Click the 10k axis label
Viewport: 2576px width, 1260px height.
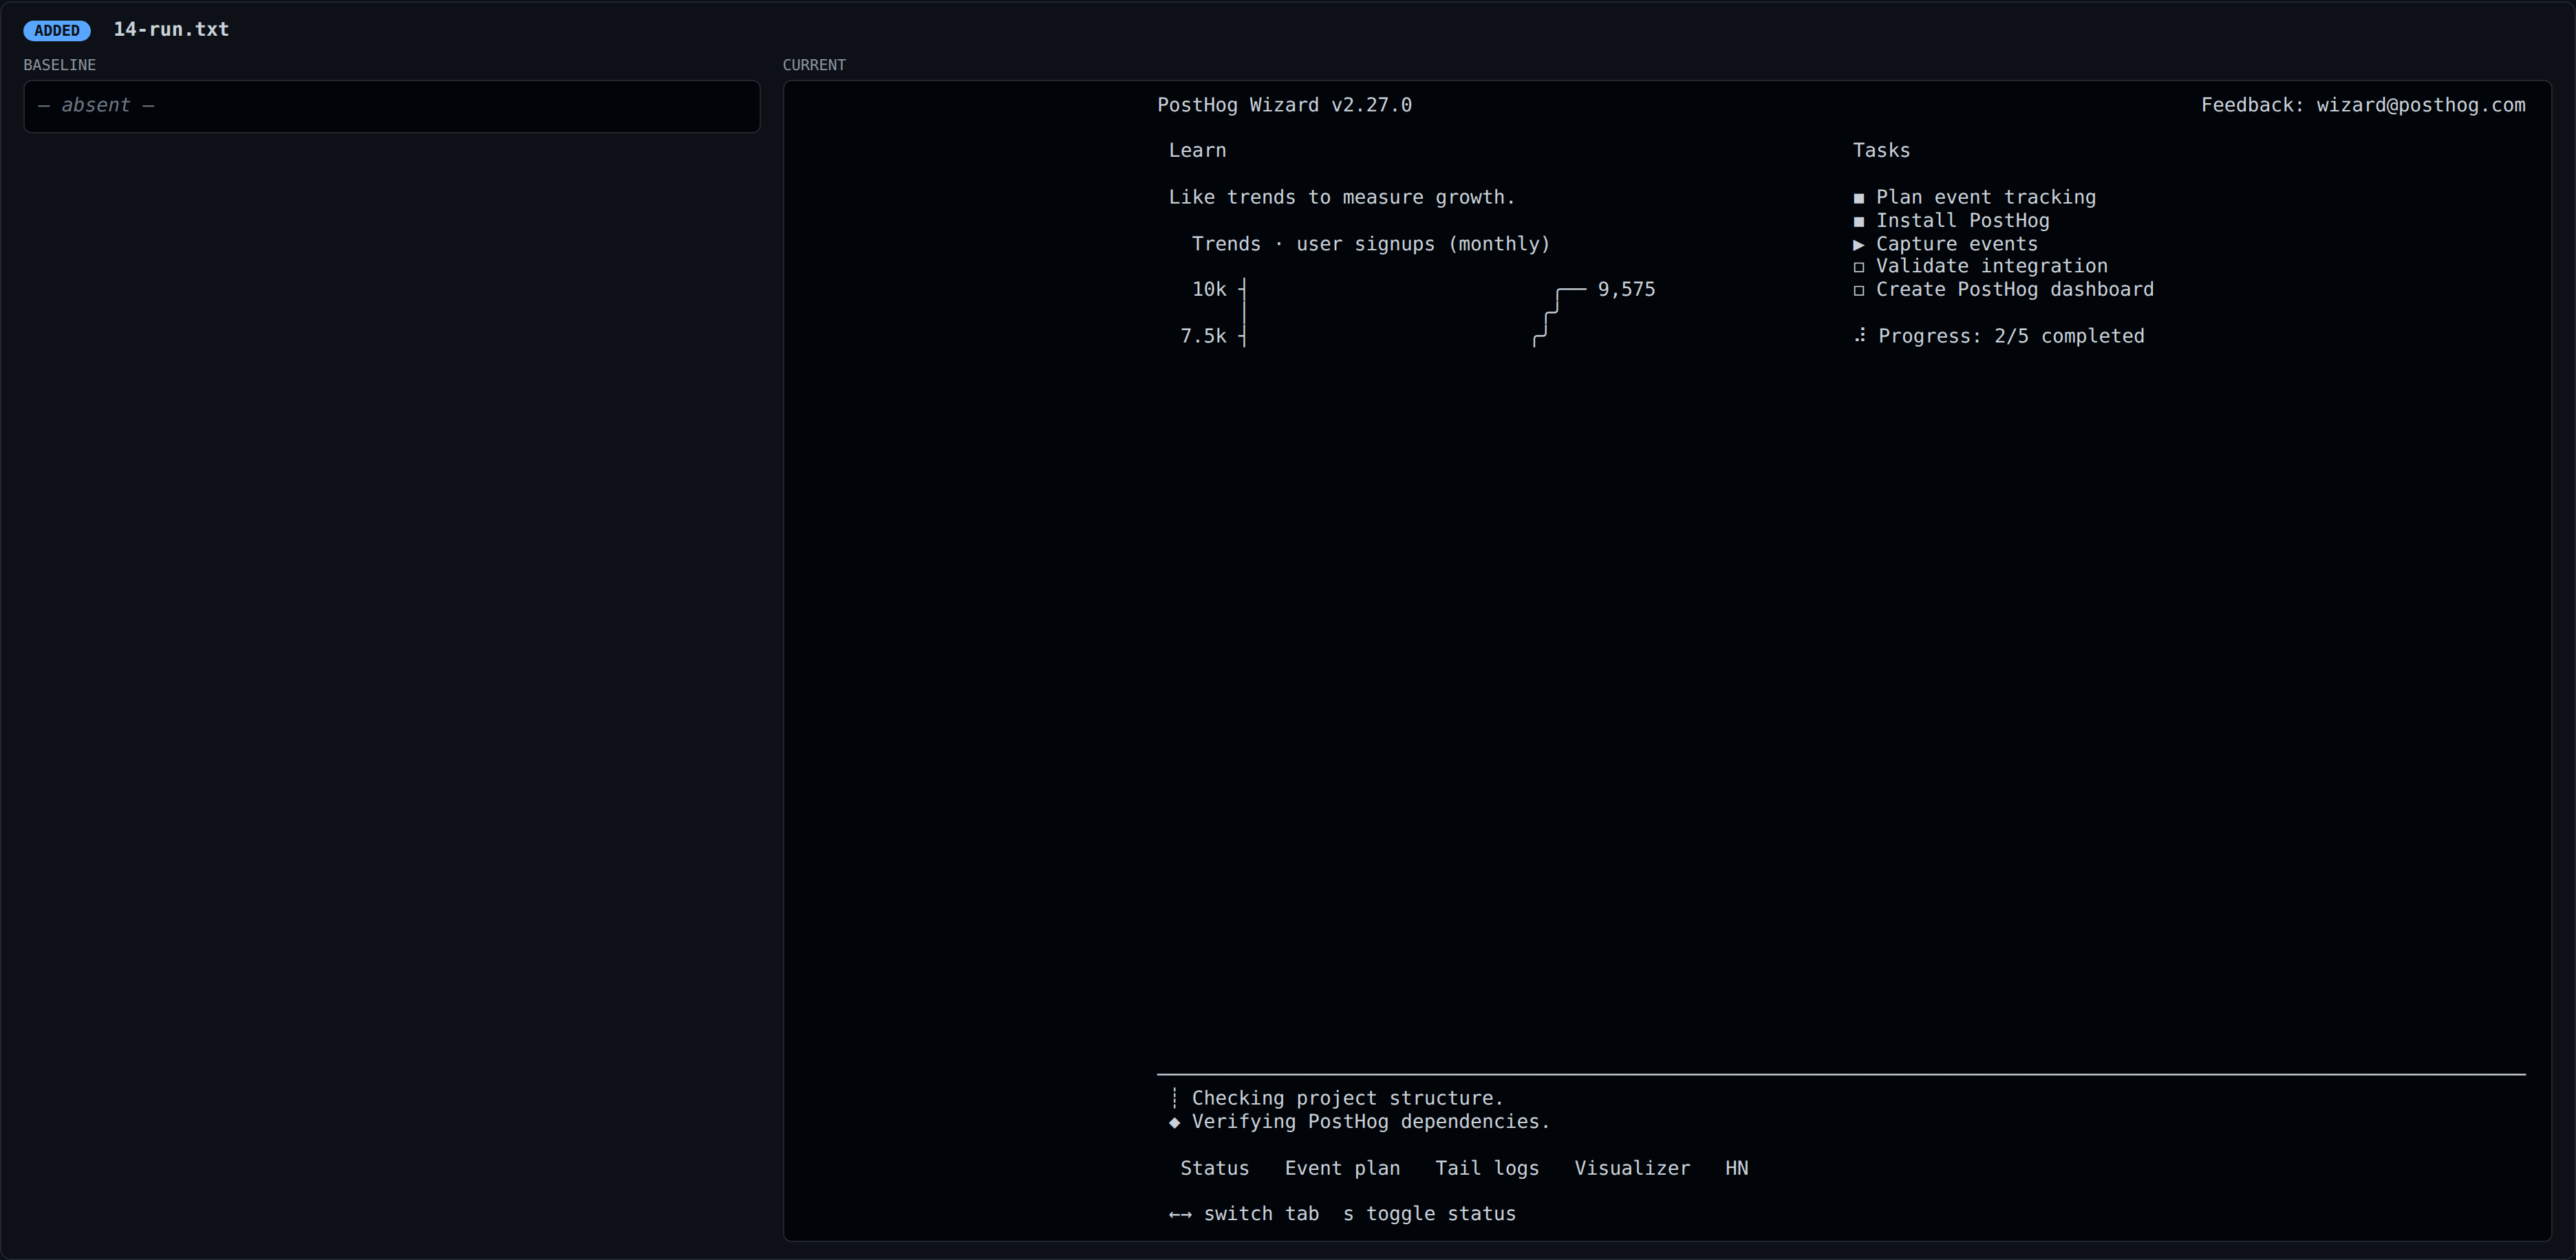(x=1208, y=289)
